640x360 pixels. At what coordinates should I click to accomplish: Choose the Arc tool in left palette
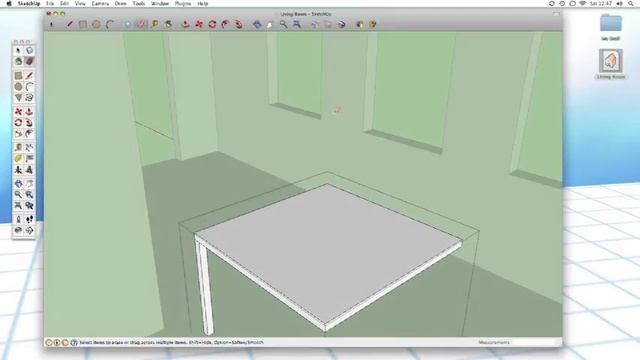29,87
